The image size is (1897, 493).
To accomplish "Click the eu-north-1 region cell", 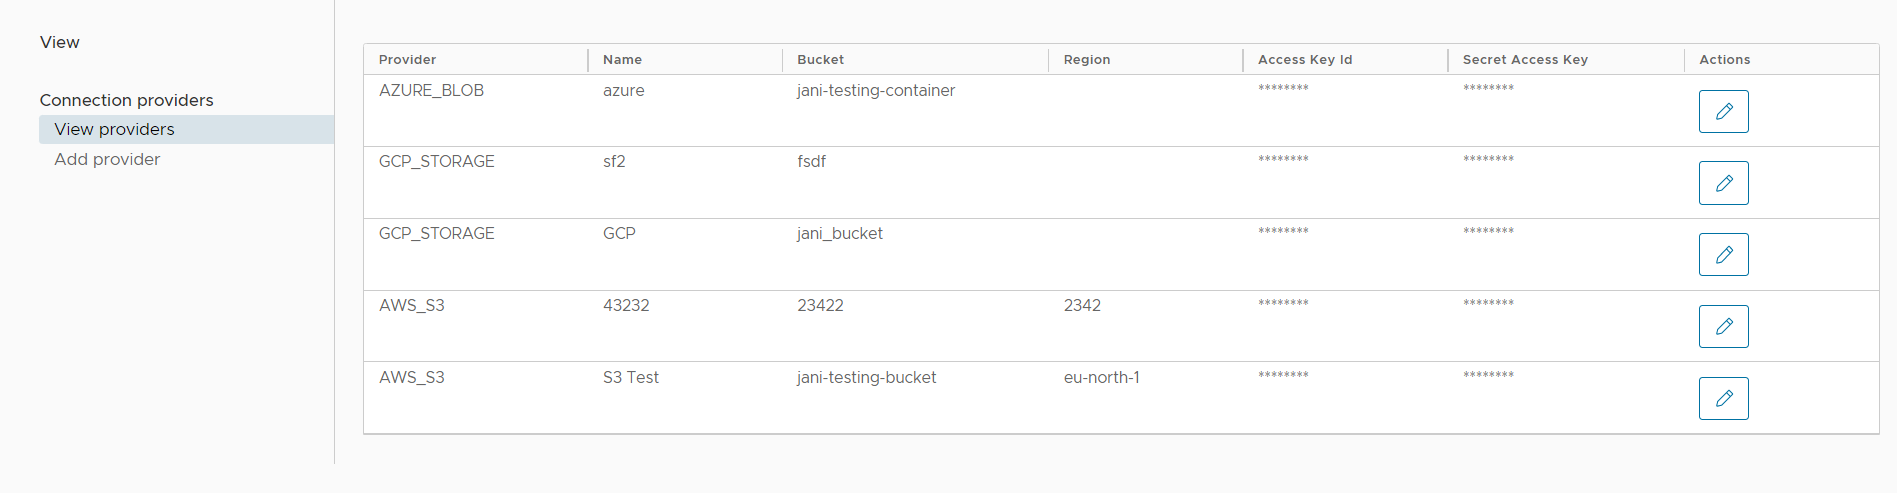I will tap(1101, 377).
